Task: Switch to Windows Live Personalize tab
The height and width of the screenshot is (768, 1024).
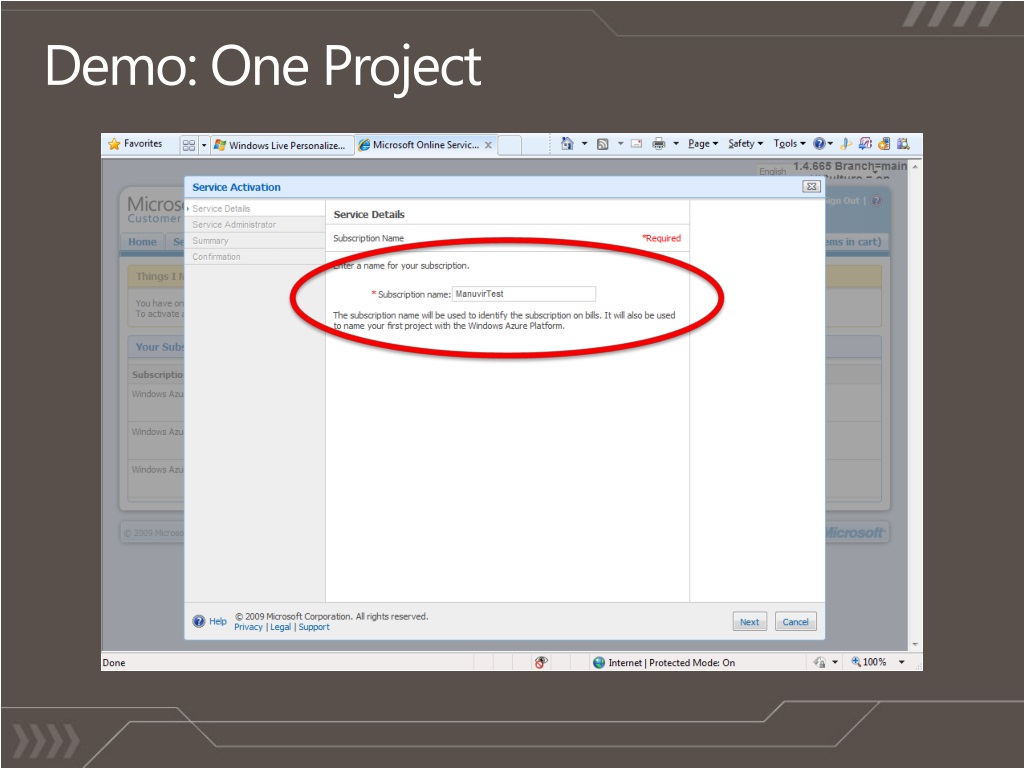Action: (x=281, y=145)
